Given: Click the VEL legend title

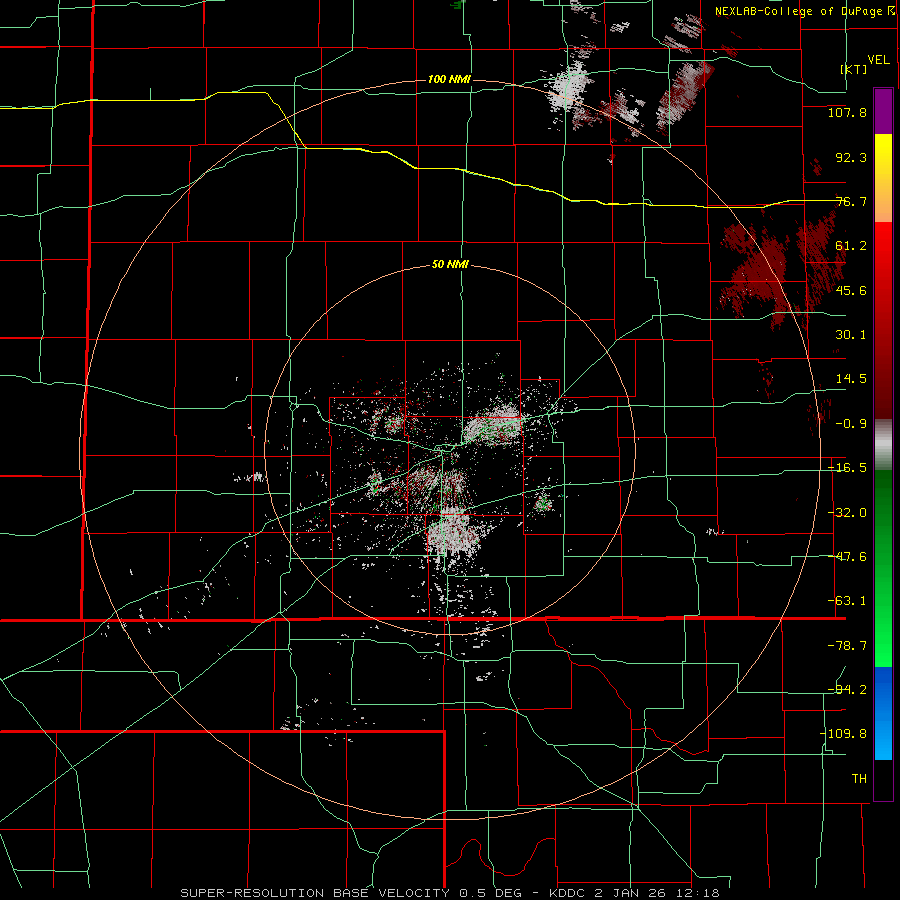Looking at the screenshot, I should (878, 60).
